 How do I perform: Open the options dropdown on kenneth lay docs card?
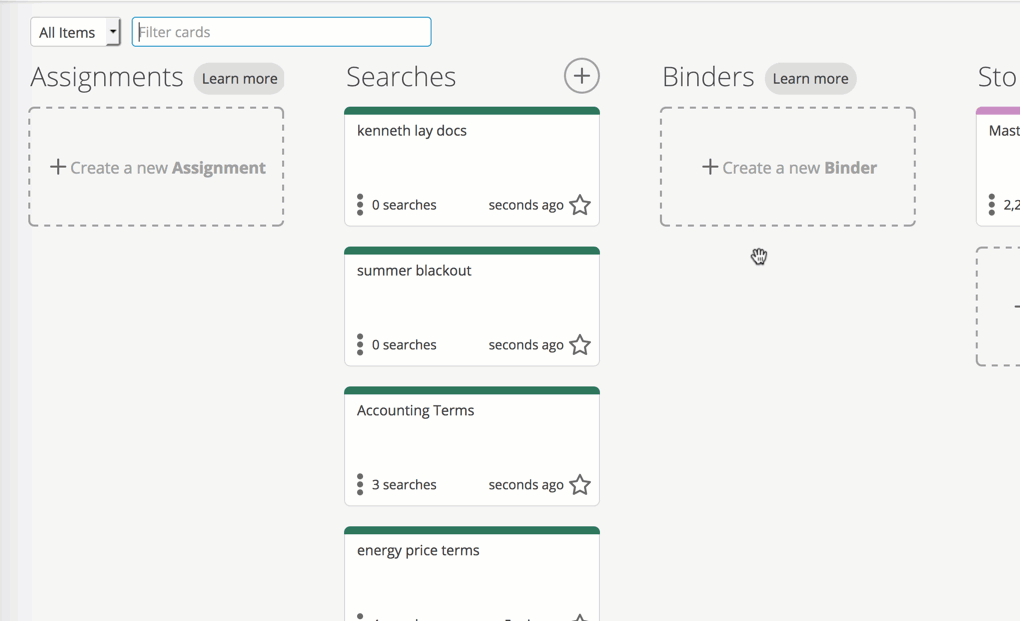pyautogui.click(x=359, y=205)
